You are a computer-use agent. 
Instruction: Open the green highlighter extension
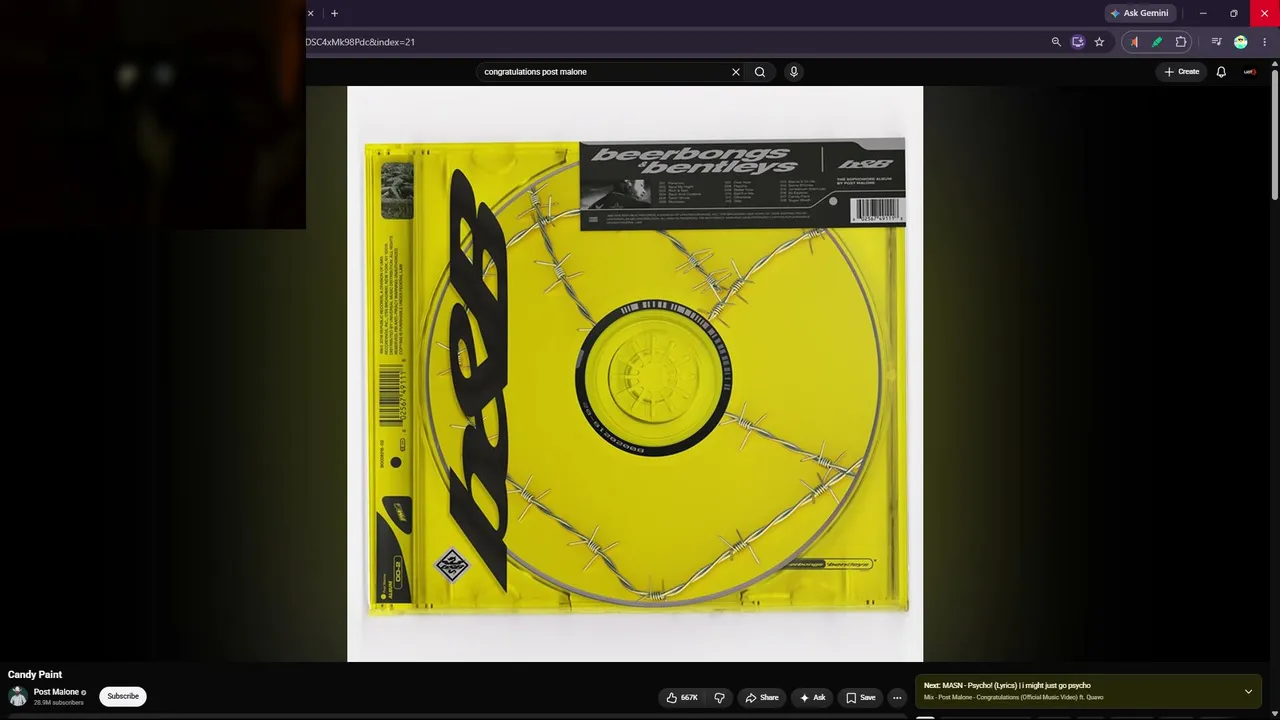pyautogui.click(x=1157, y=42)
